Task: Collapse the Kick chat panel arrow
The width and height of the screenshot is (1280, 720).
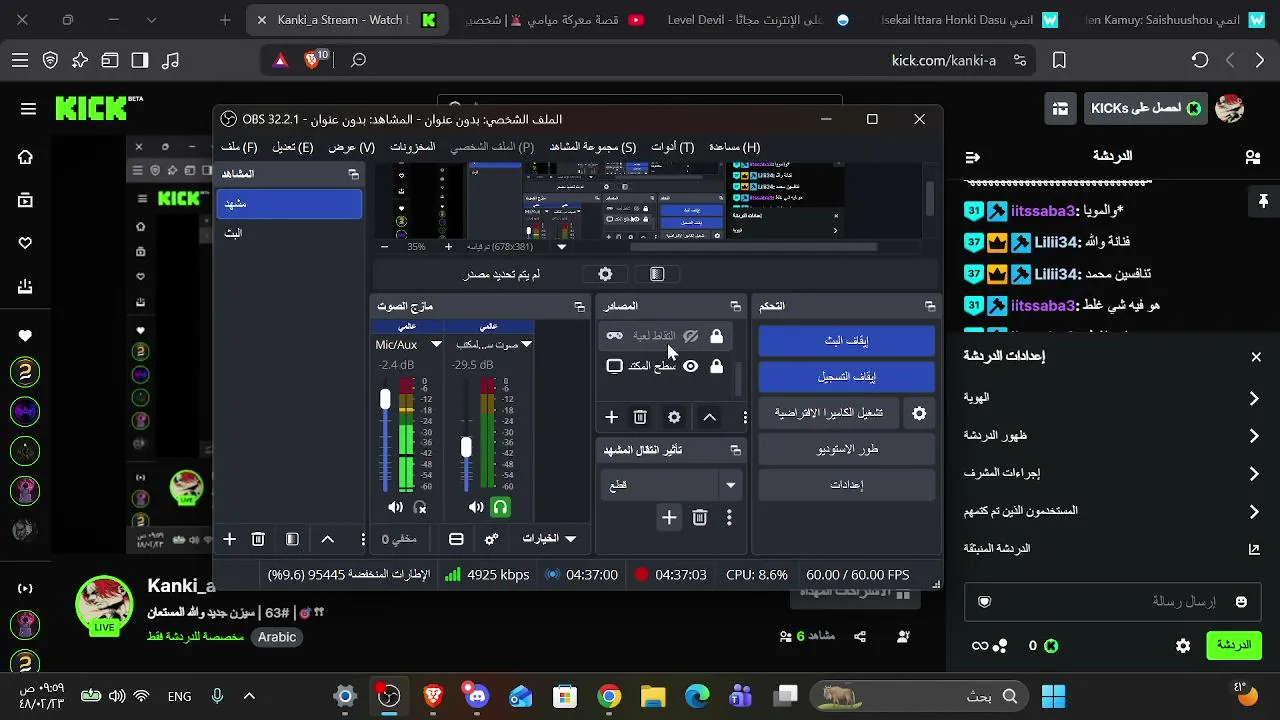Action: [x=973, y=157]
